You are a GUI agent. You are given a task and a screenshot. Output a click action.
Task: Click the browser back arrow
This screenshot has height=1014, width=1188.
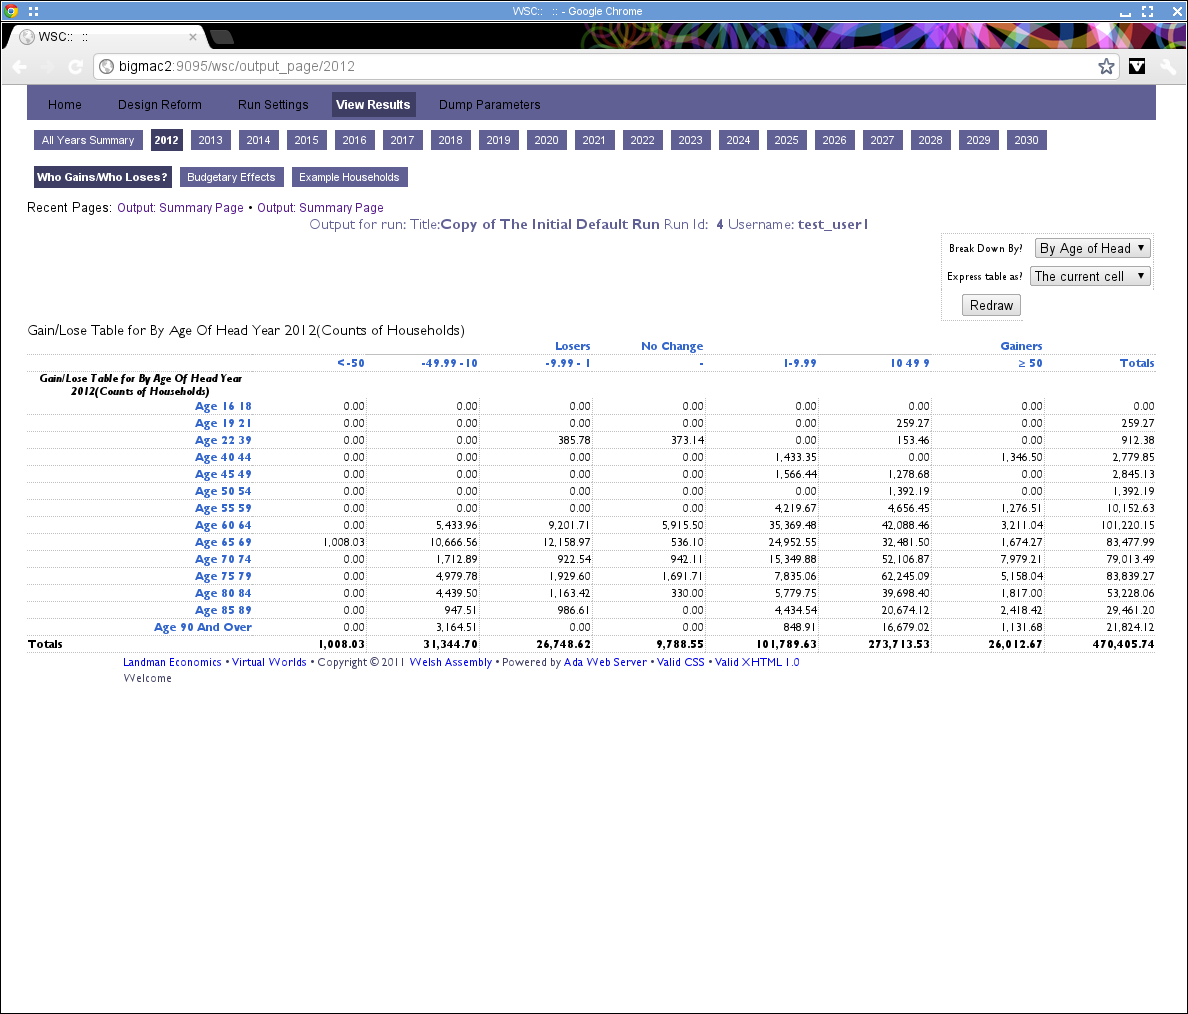(x=20, y=67)
